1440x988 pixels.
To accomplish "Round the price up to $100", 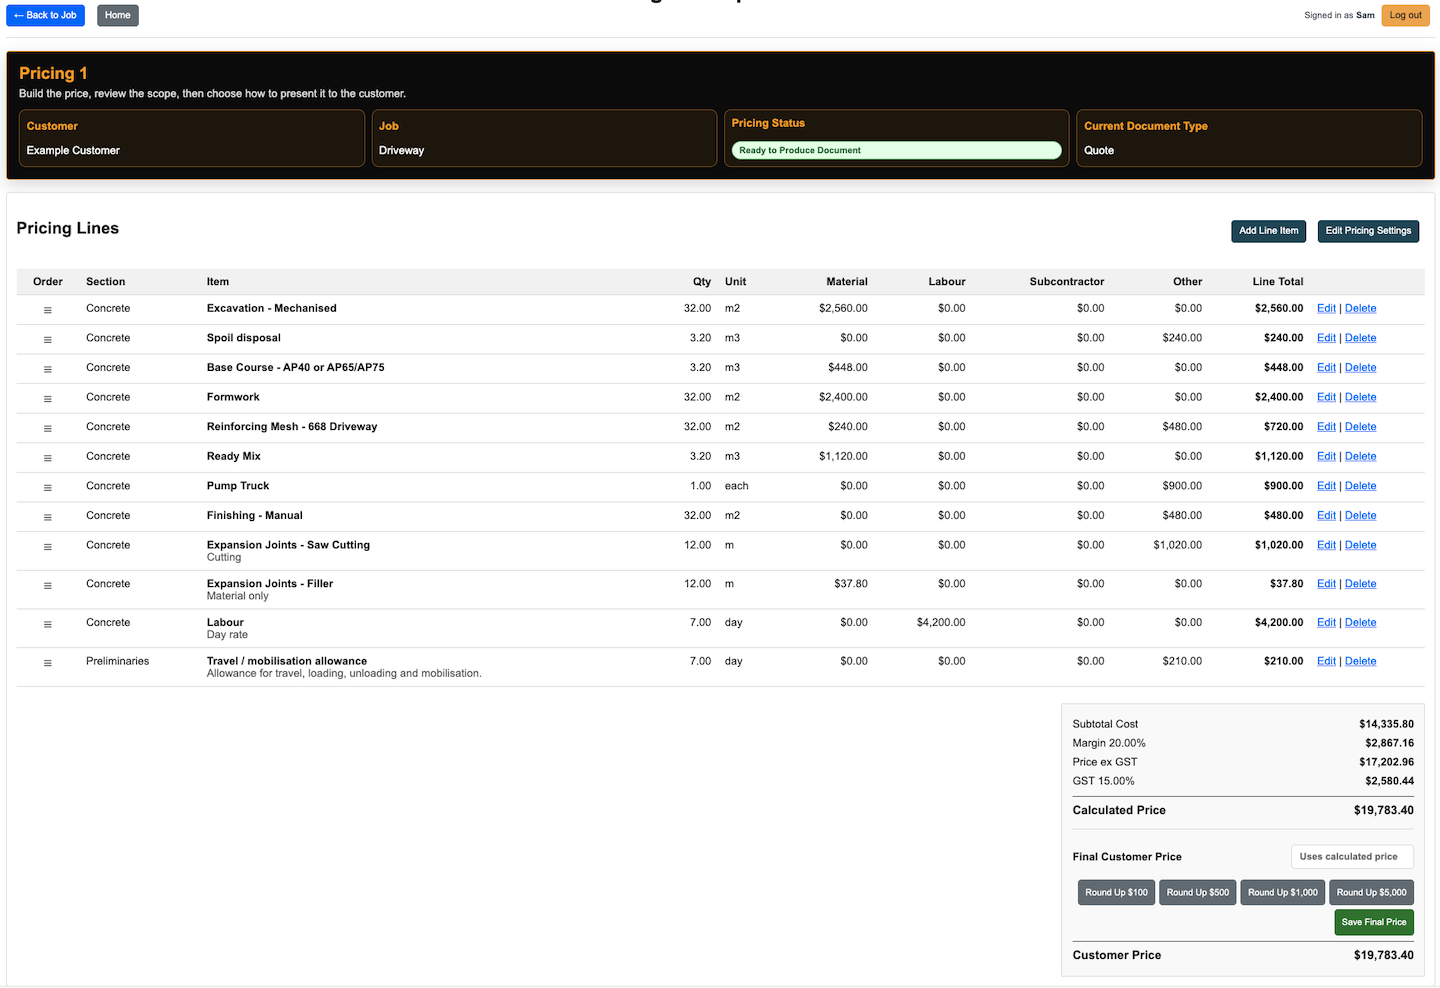I will (1116, 892).
